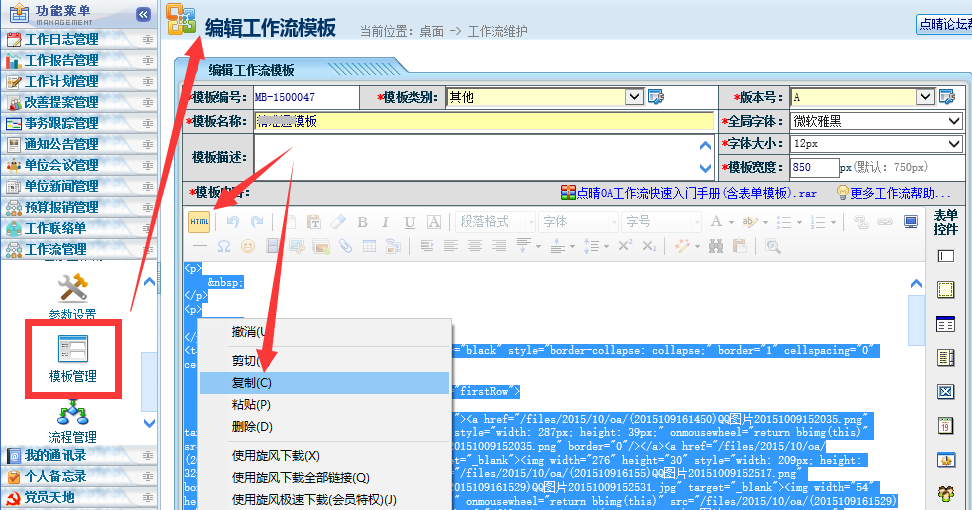The height and width of the screenshot is (510, 972).
Task: Open the 模板类别 dropdown
Action: tap(634, 97)
